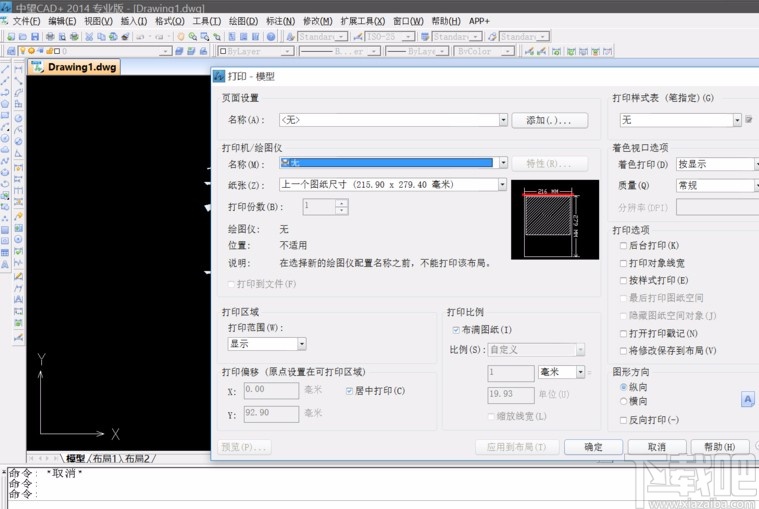The width and height of the screenshot is (759, 509).
Task: Open plot style table dropdown showing 无
Action: 737,120
